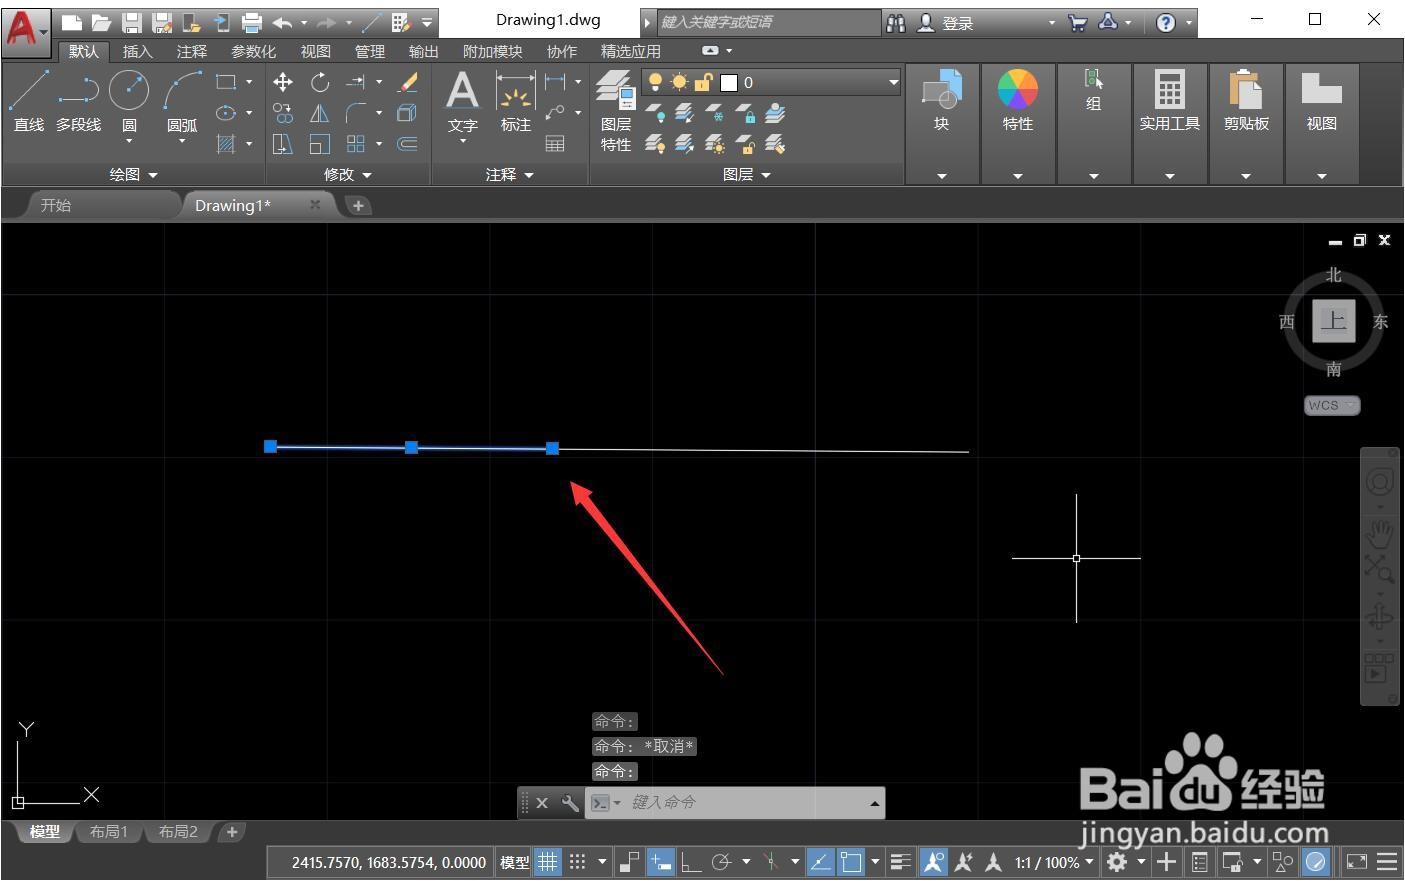Click the Undo arrow icon

pos(282,22)
